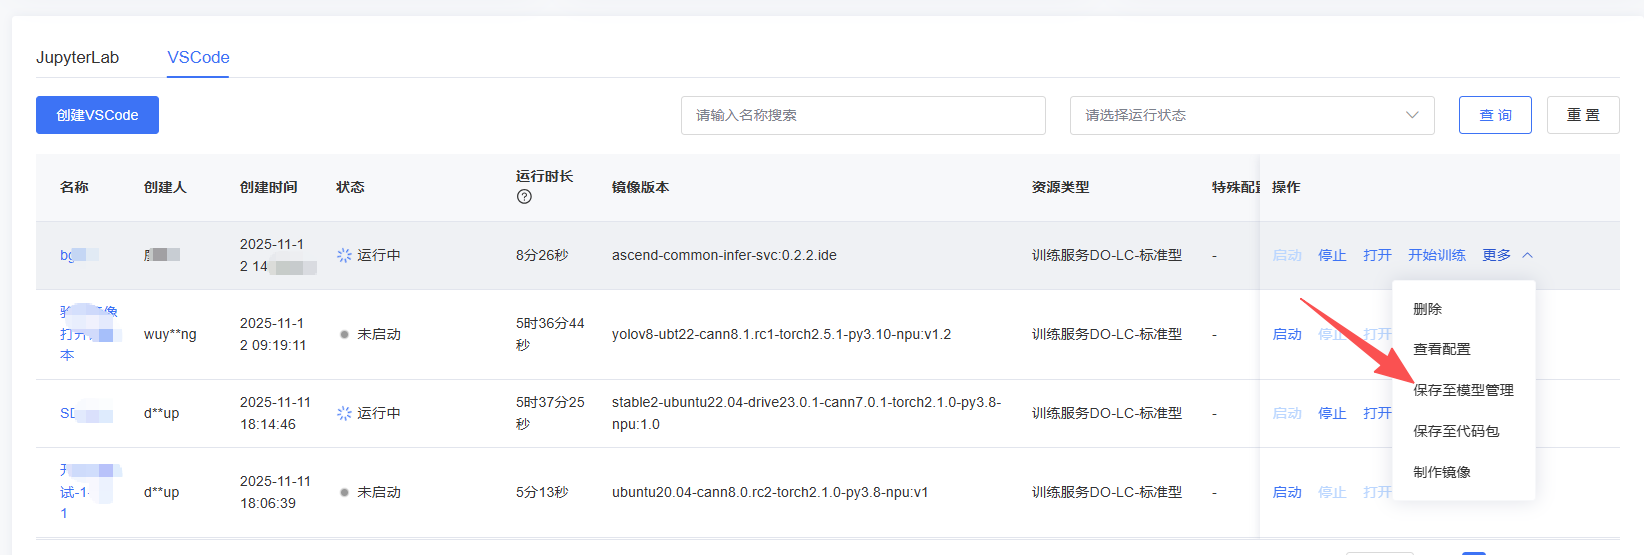
Task: Click 停止 link for the ascend-common-infer row
Action: pyautogui.click(x=1331, y=255)
